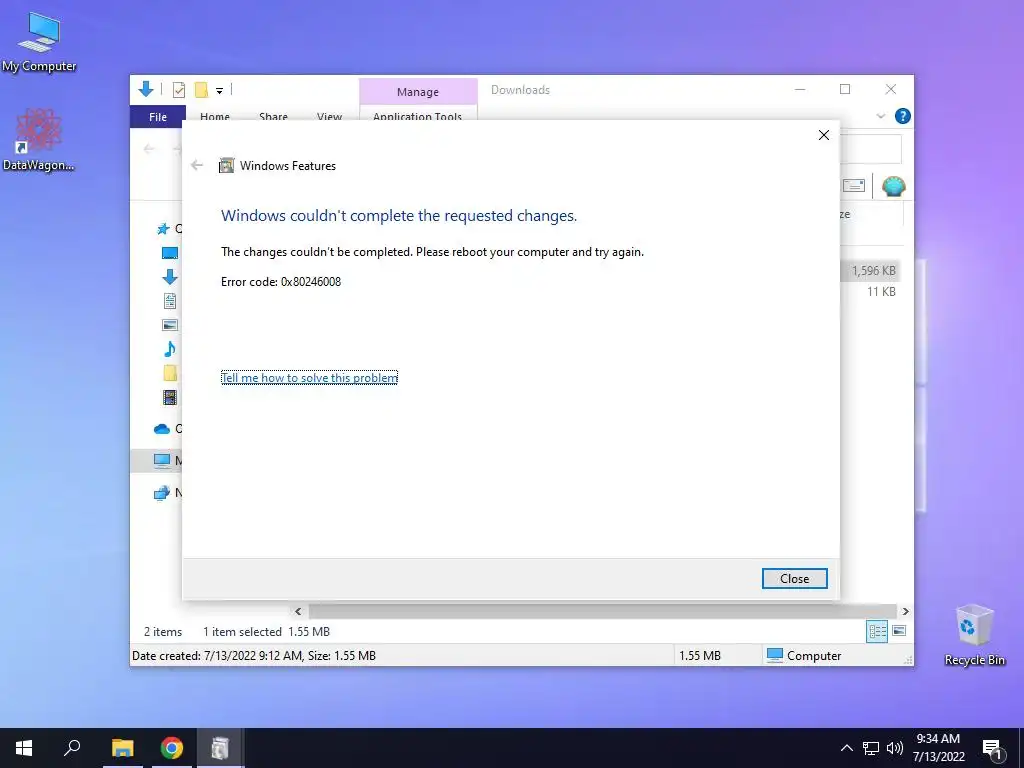1024x768 pixels.
Task: Select Quick access star in navigation pane
Action: coord(163,229)
